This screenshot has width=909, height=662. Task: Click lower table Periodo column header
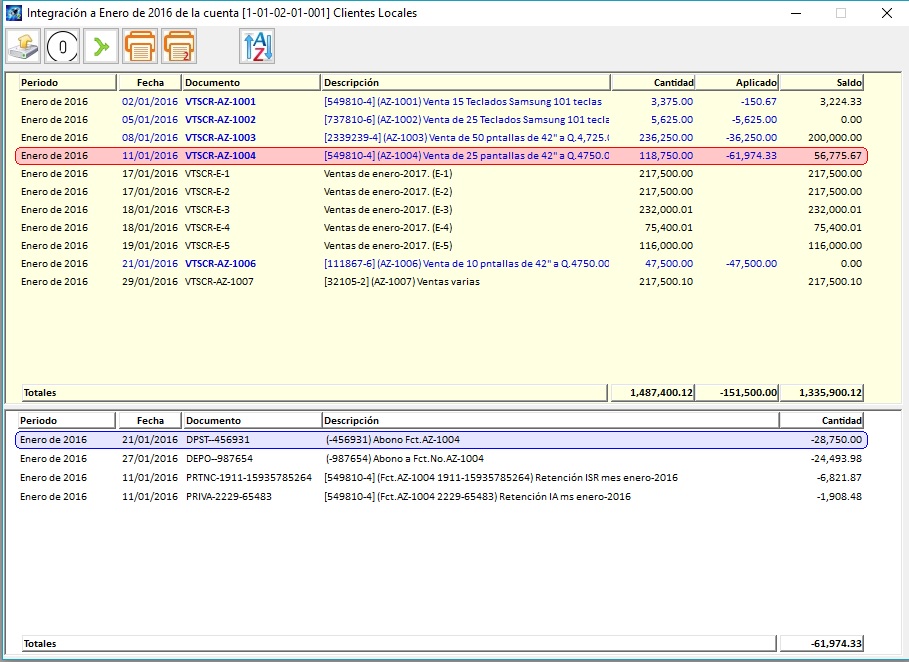coord(67,421)
